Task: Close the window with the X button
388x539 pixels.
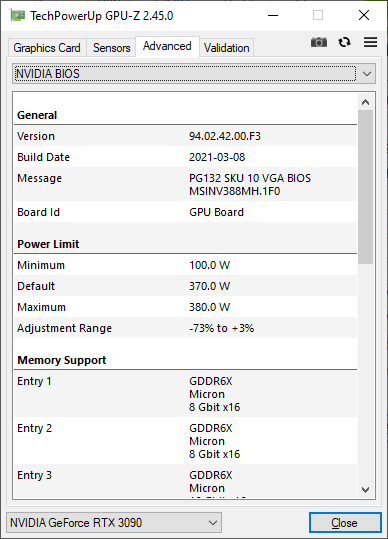Action: [364, 15]
